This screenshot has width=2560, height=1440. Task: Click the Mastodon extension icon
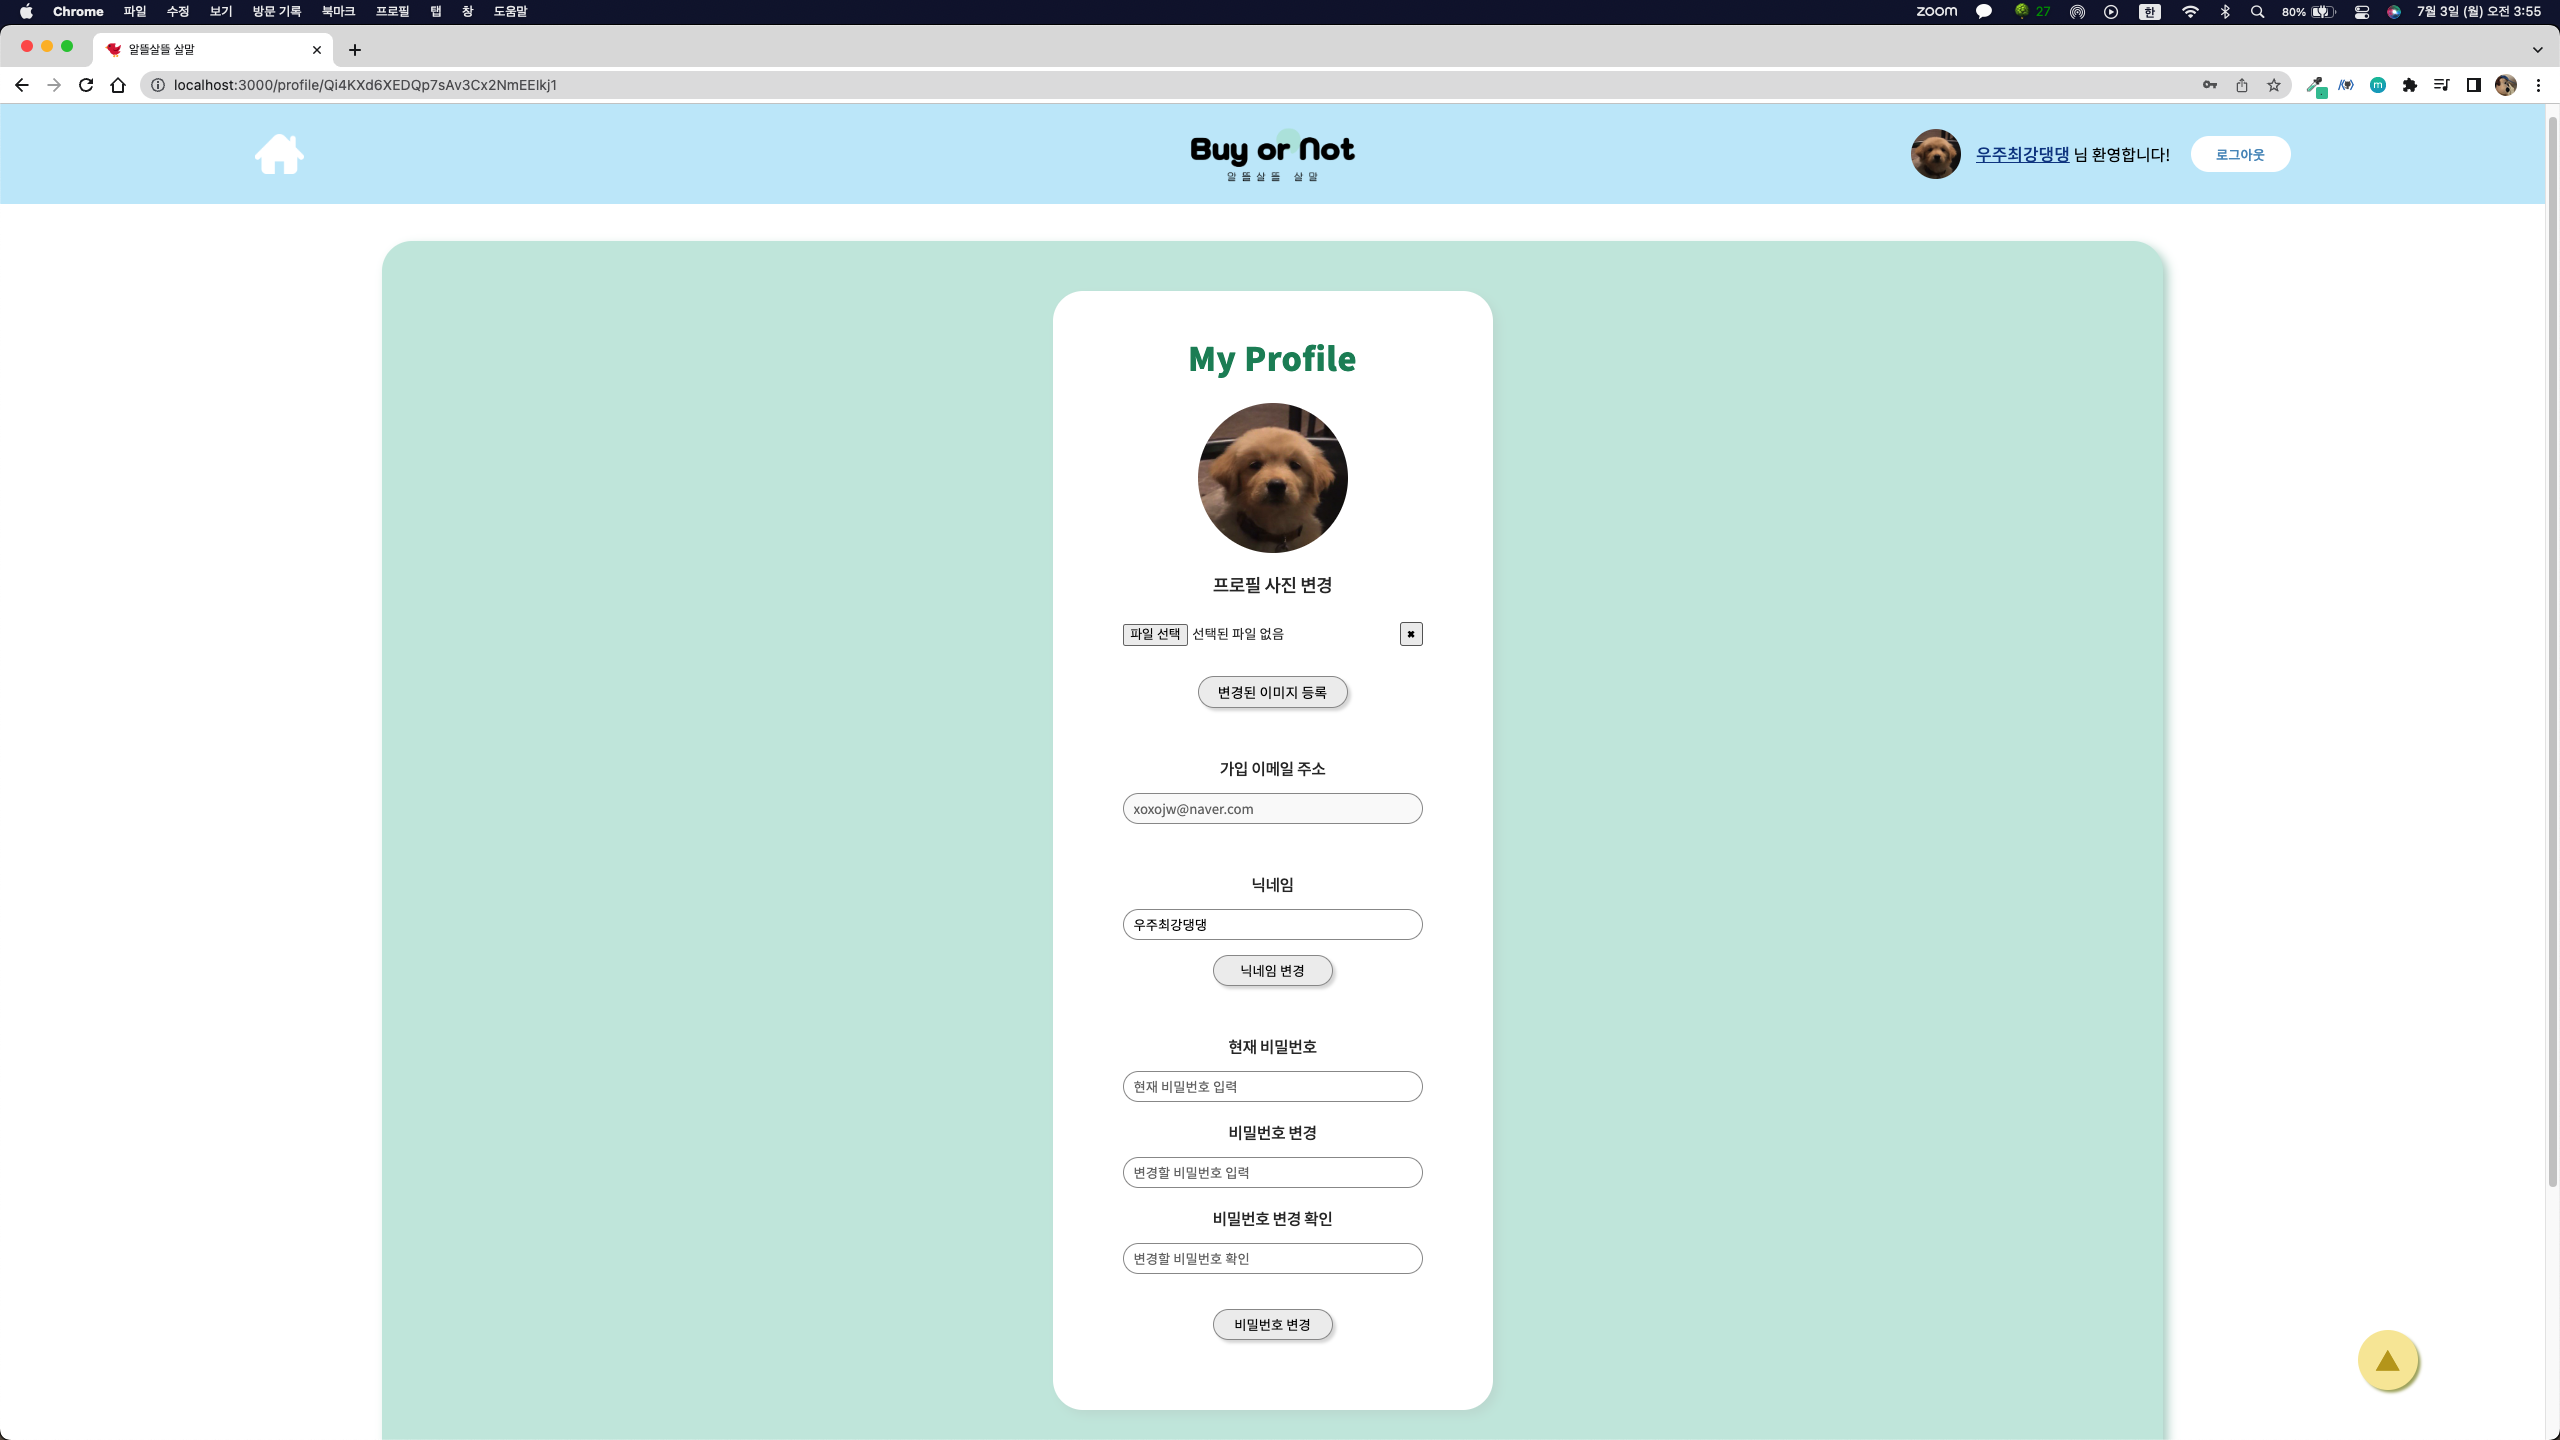click(x=2378, y=85)
